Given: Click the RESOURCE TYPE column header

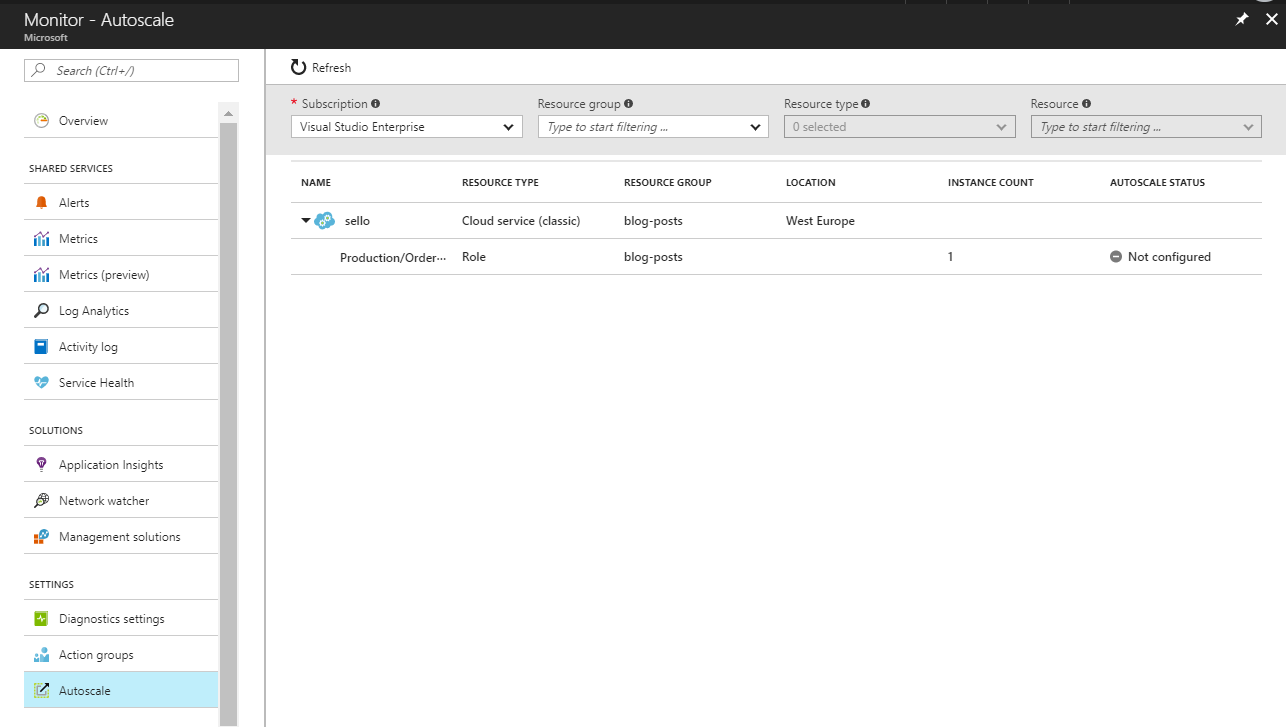Looking at the screenshot, I should (x=500, y=183).
